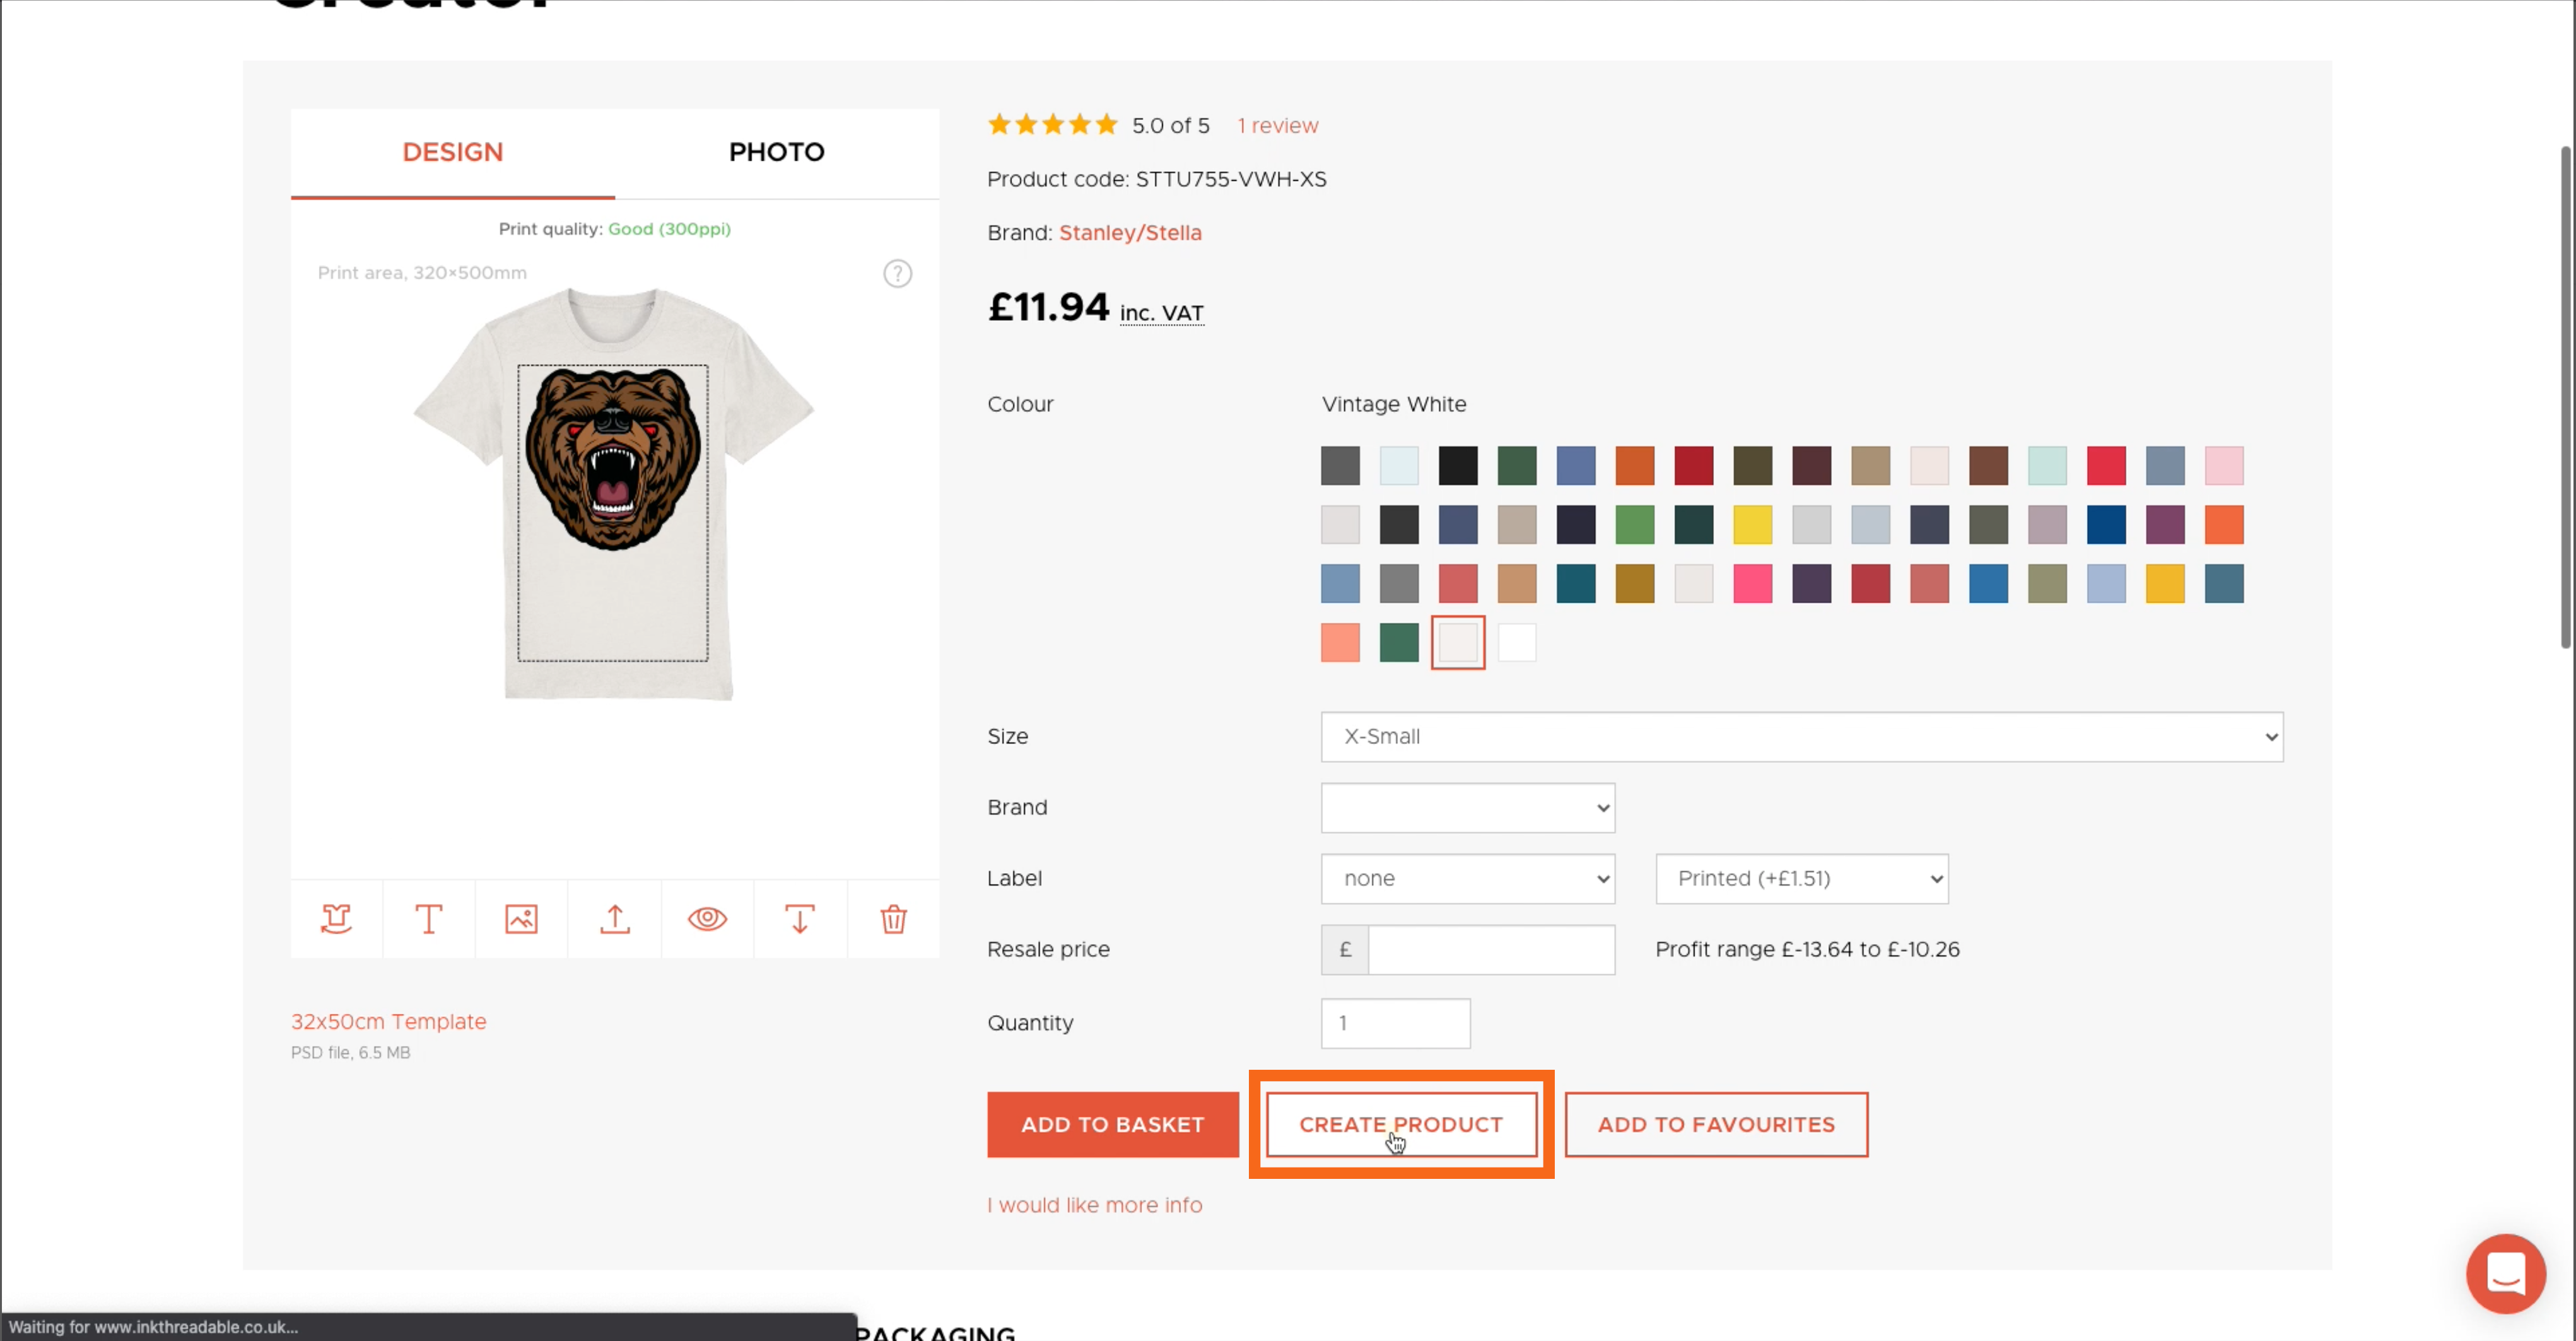Toggle the eye preview icon
2576x1341 pixels.
(x=707, y=918)
